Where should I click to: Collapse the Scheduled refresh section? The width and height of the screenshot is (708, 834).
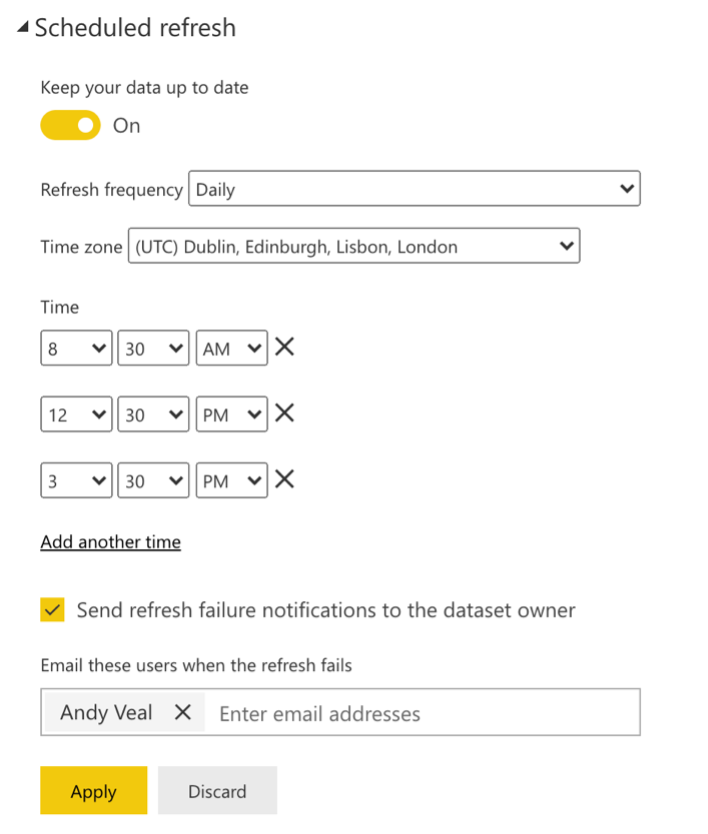pos(22,28)
